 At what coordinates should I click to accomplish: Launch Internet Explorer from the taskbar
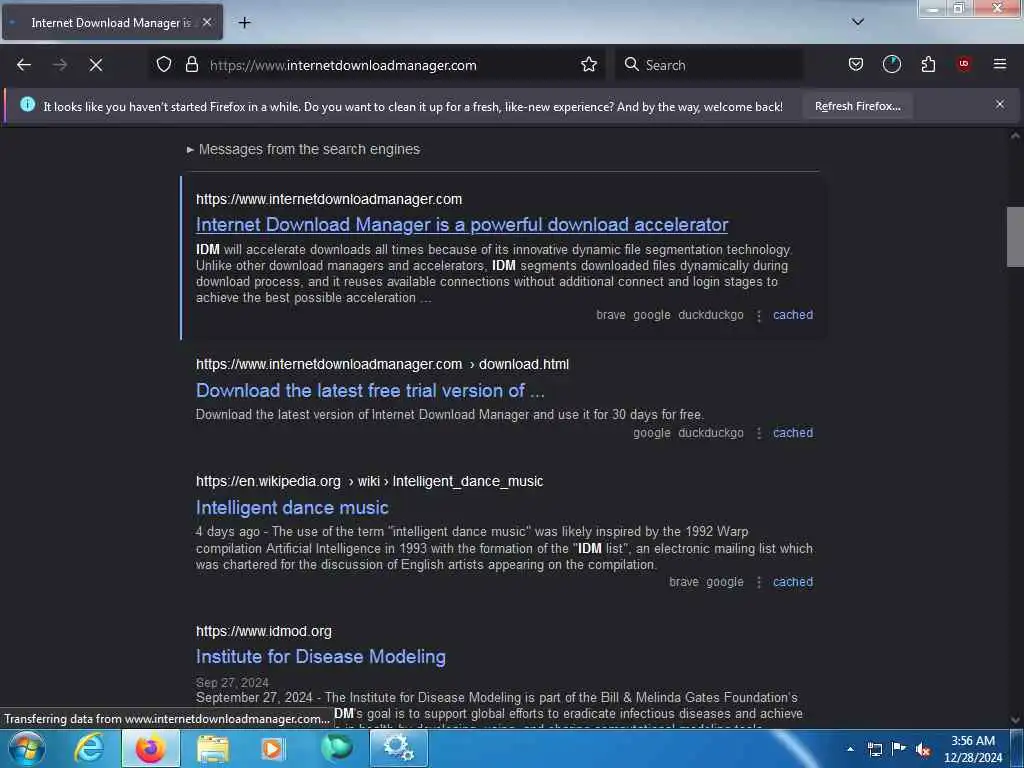click(x=89, y=748)
